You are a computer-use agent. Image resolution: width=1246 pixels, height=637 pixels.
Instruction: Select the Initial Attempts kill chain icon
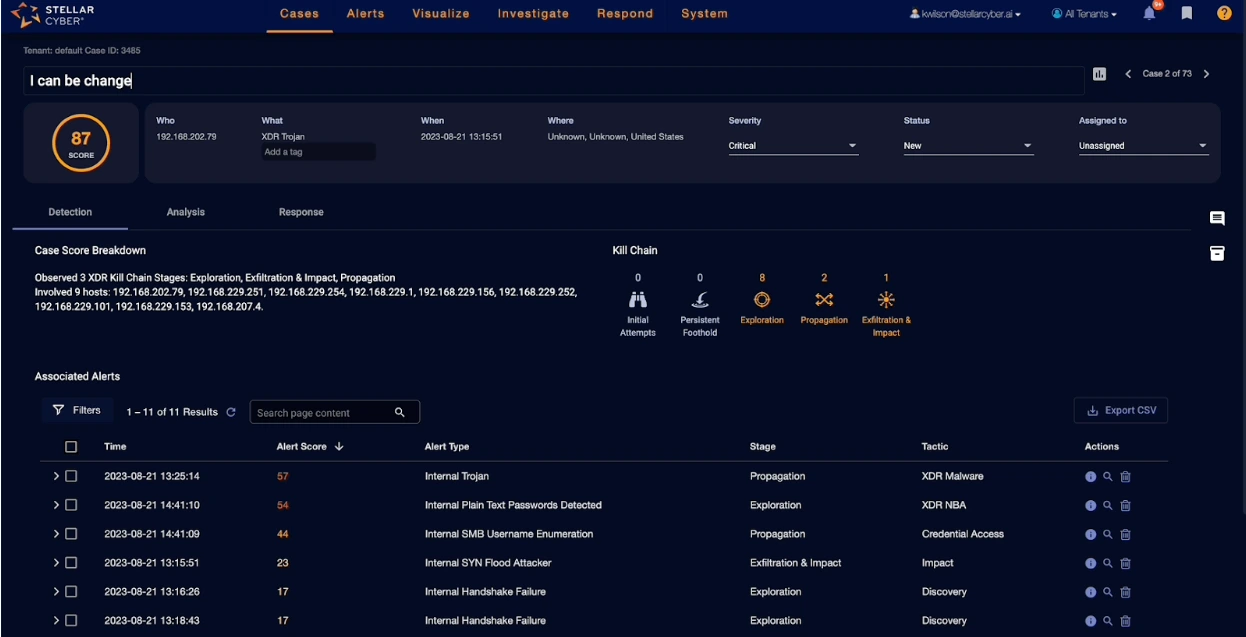(638, 299)
